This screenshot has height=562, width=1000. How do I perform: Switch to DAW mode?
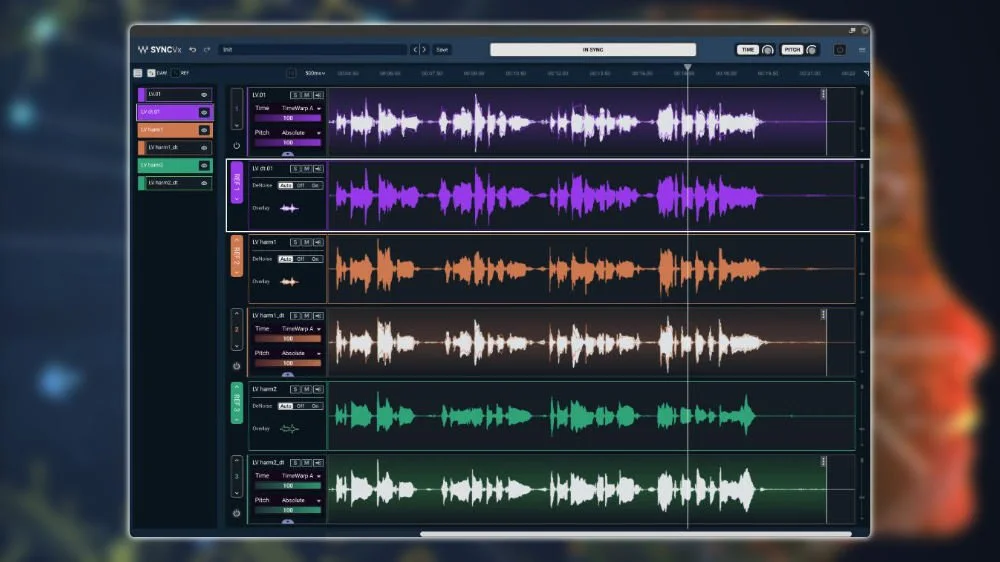(157, 73)
